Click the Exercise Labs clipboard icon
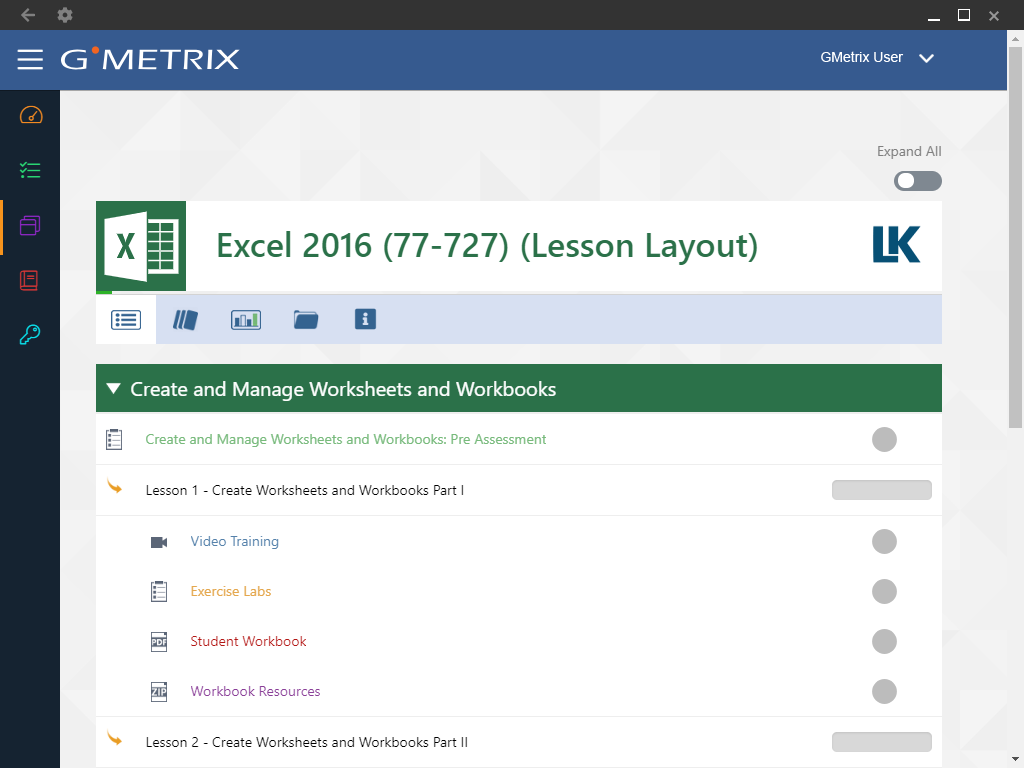Image resolution: width=1024 pixels, height=768 pixels. [x=159, y=592]
